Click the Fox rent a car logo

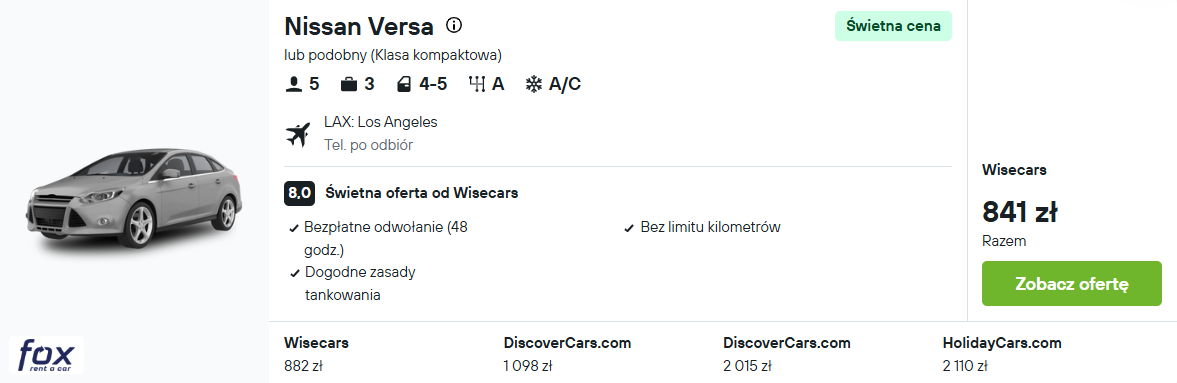(x=46, y=354)
